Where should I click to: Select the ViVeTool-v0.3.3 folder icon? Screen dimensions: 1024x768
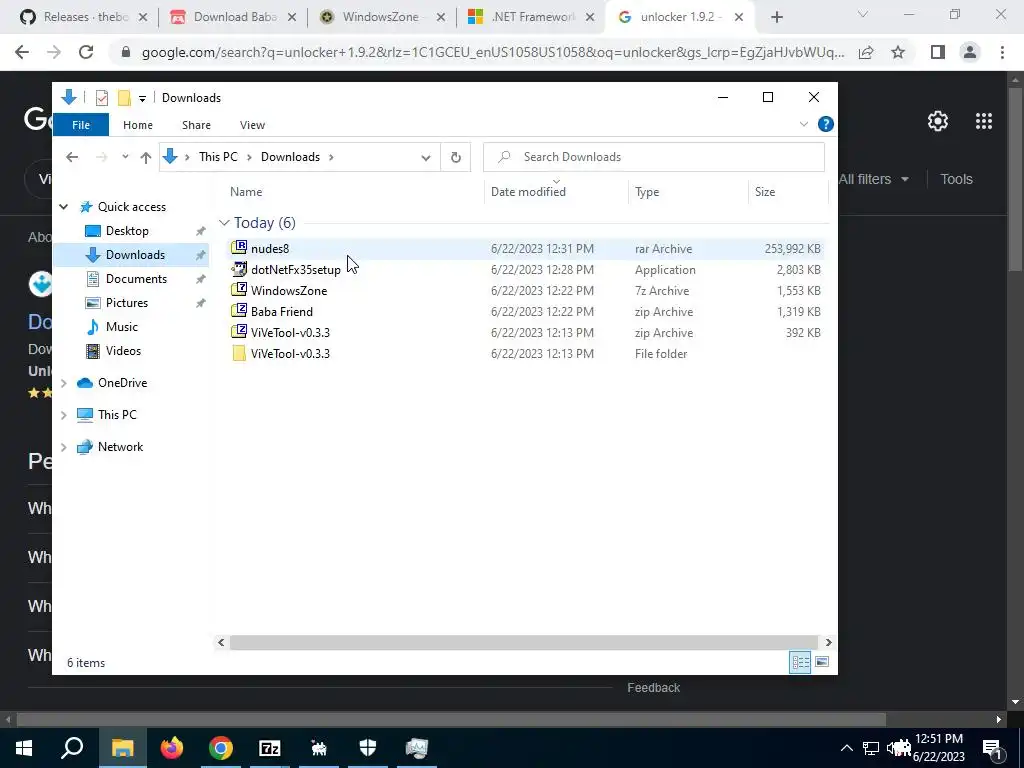point(239,353)
